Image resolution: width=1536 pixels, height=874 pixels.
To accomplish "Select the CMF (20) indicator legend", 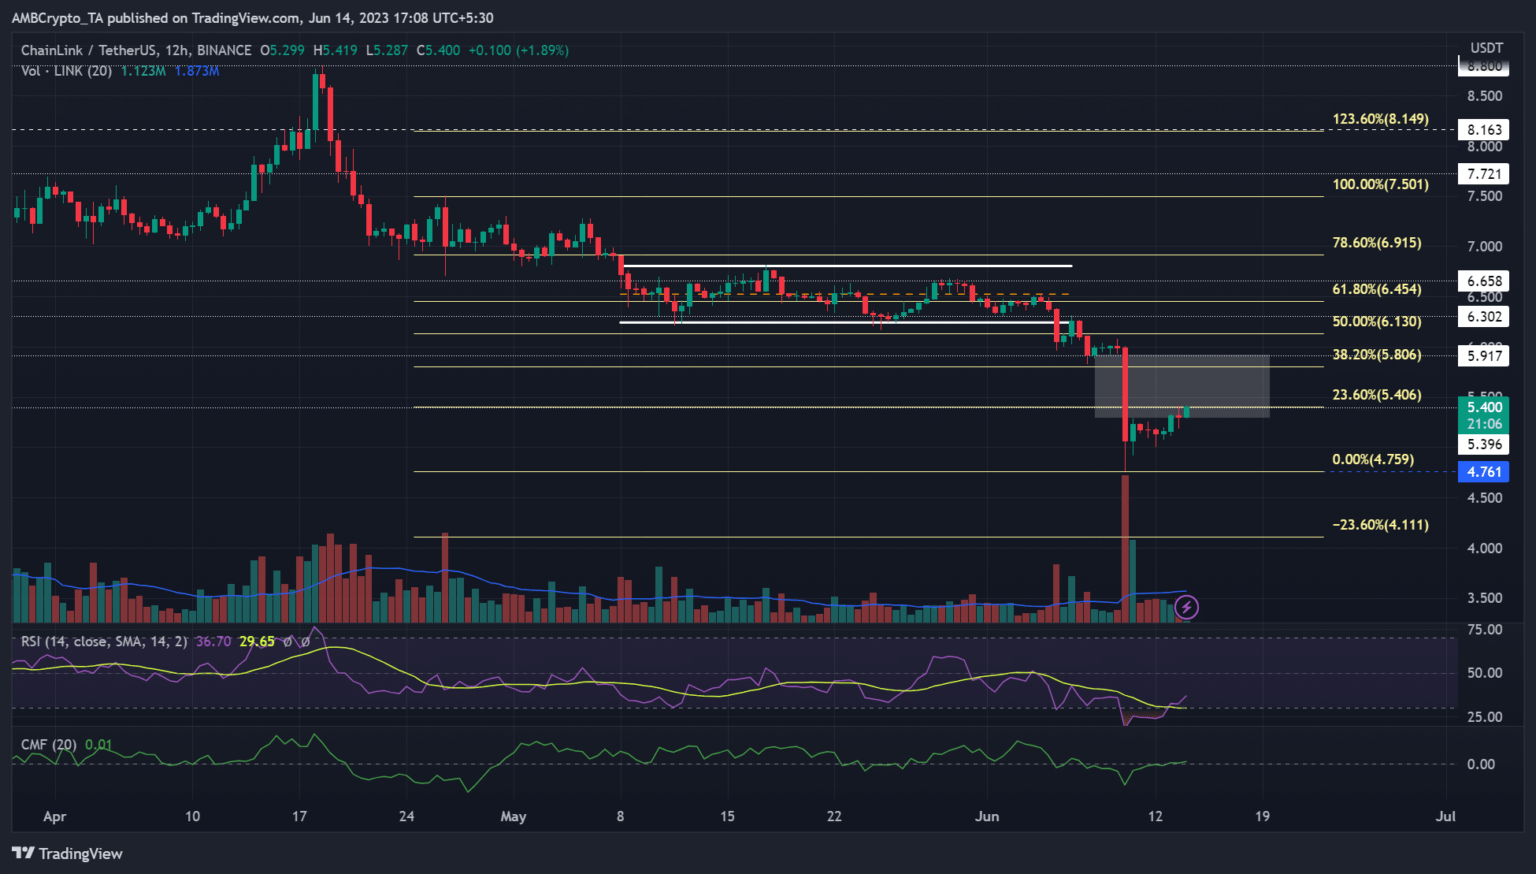I will (x=49, y=744).
